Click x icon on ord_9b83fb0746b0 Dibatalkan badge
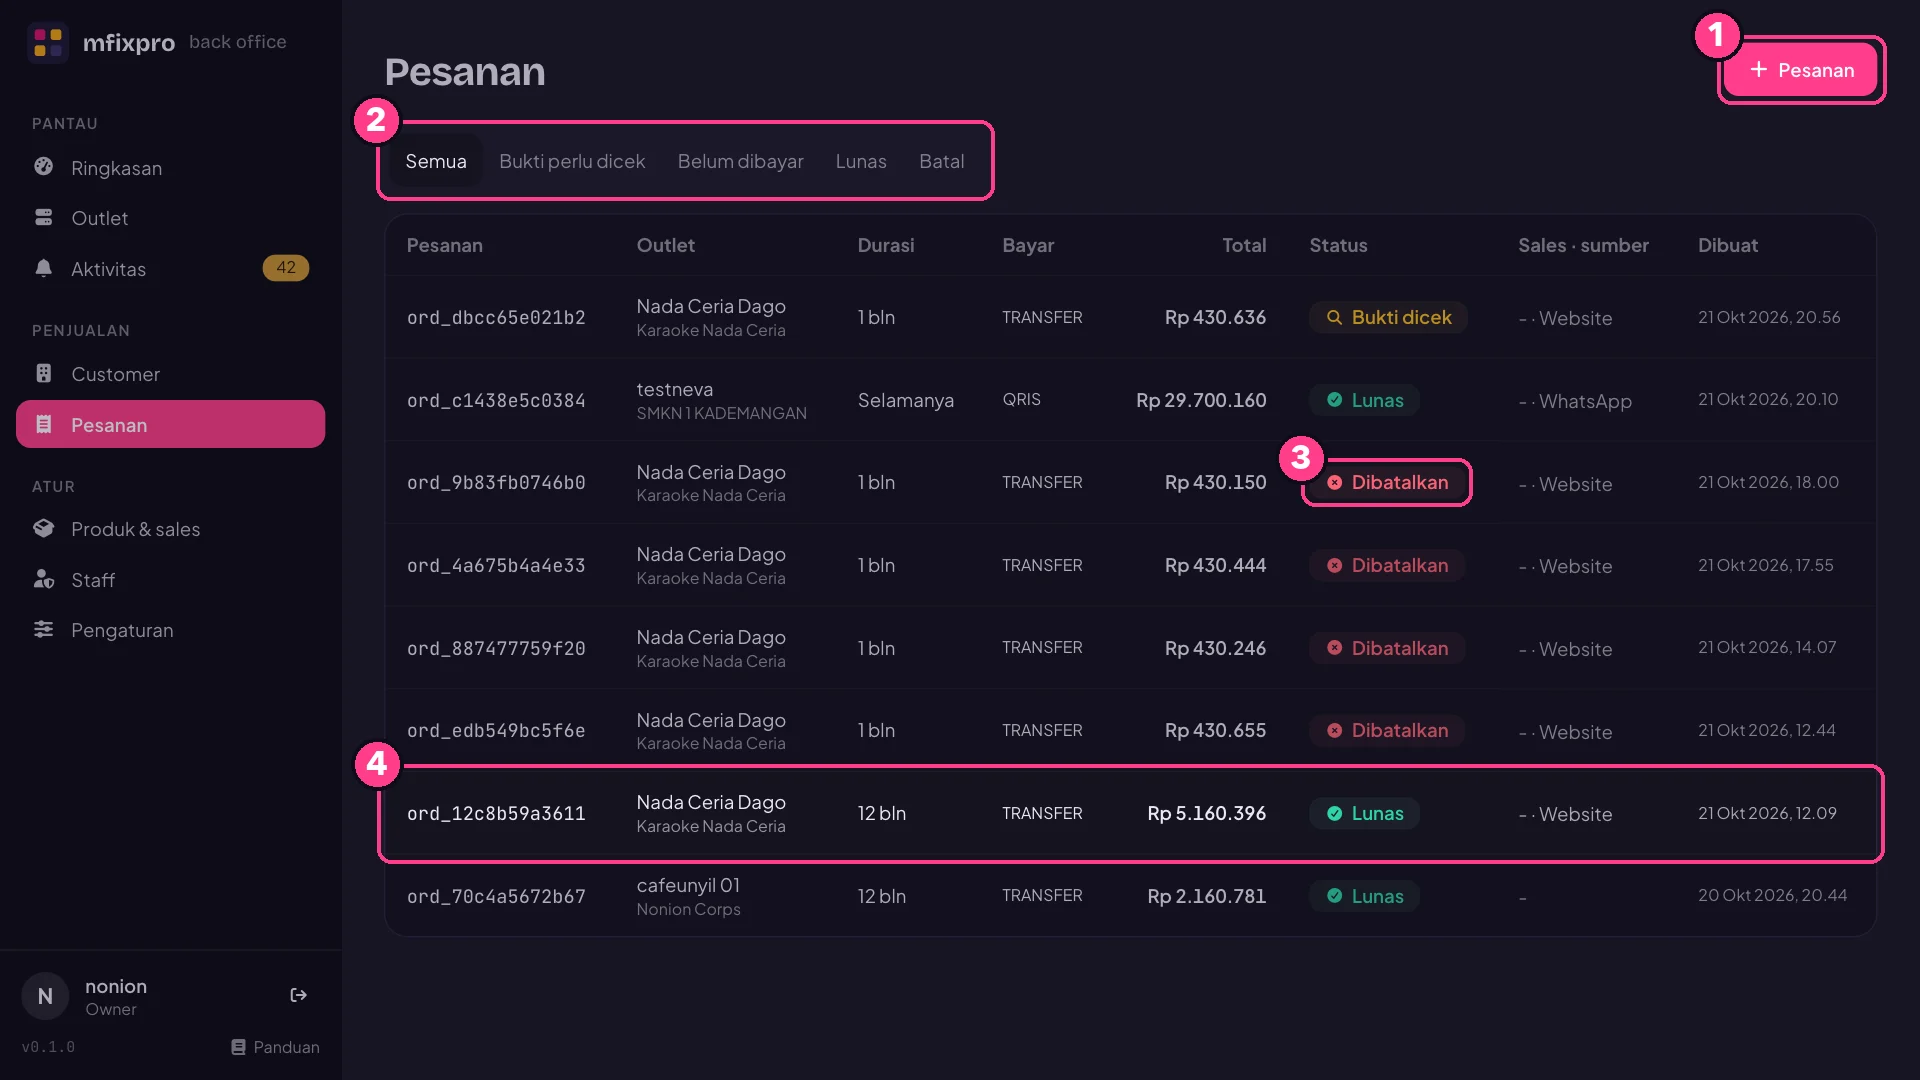 coord(1334,482)
